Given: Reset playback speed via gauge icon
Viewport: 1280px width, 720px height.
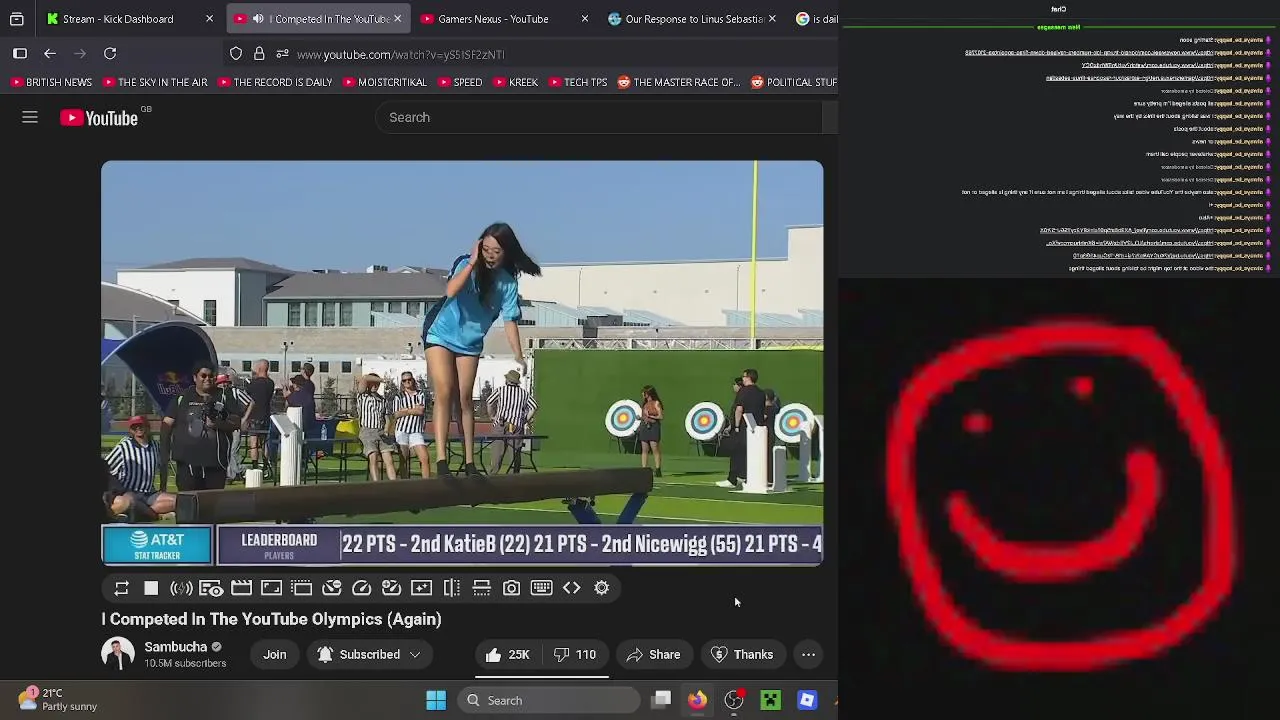Looking at the screenshot, I should 362,588.
